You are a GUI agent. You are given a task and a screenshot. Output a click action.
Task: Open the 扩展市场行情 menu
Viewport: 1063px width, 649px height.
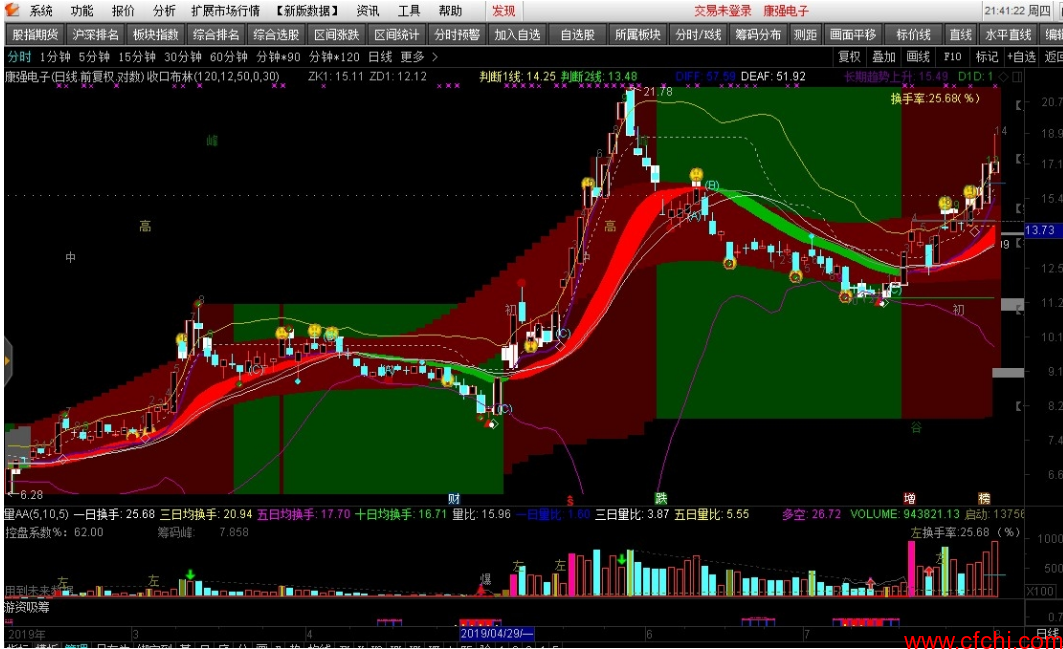coord(225,11)
